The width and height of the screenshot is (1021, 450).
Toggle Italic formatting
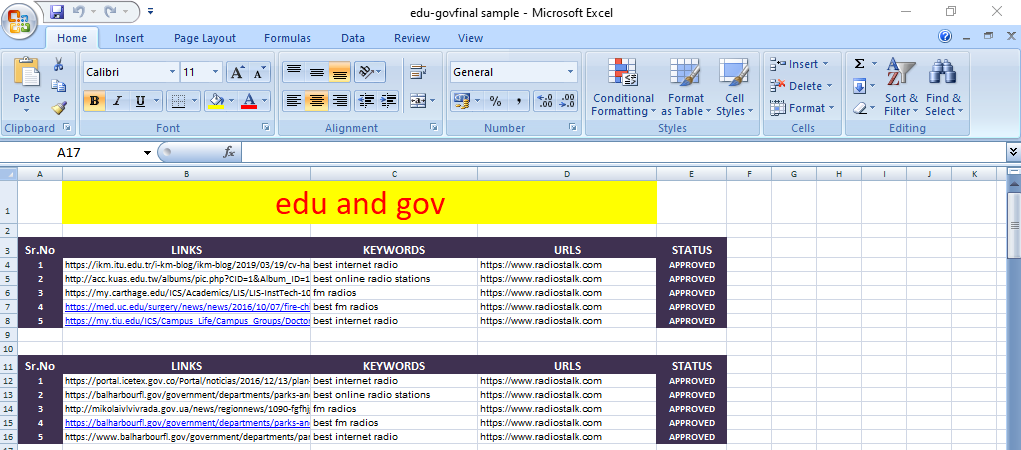pos(117,101)
